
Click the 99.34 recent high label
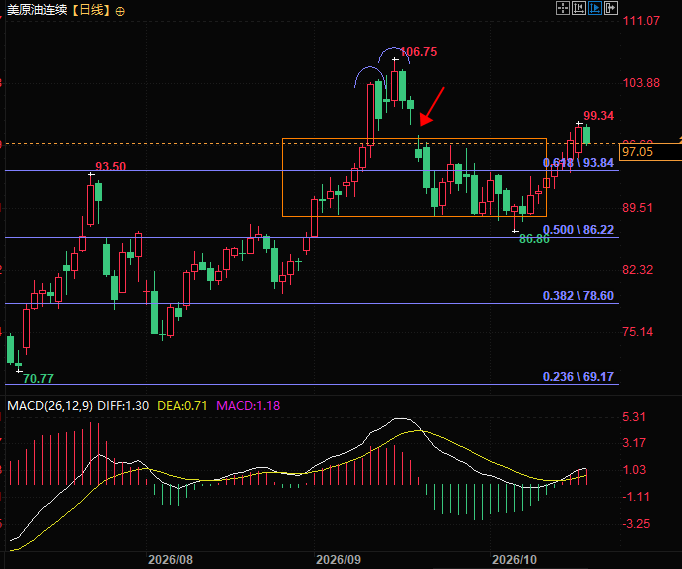(598, 116)
